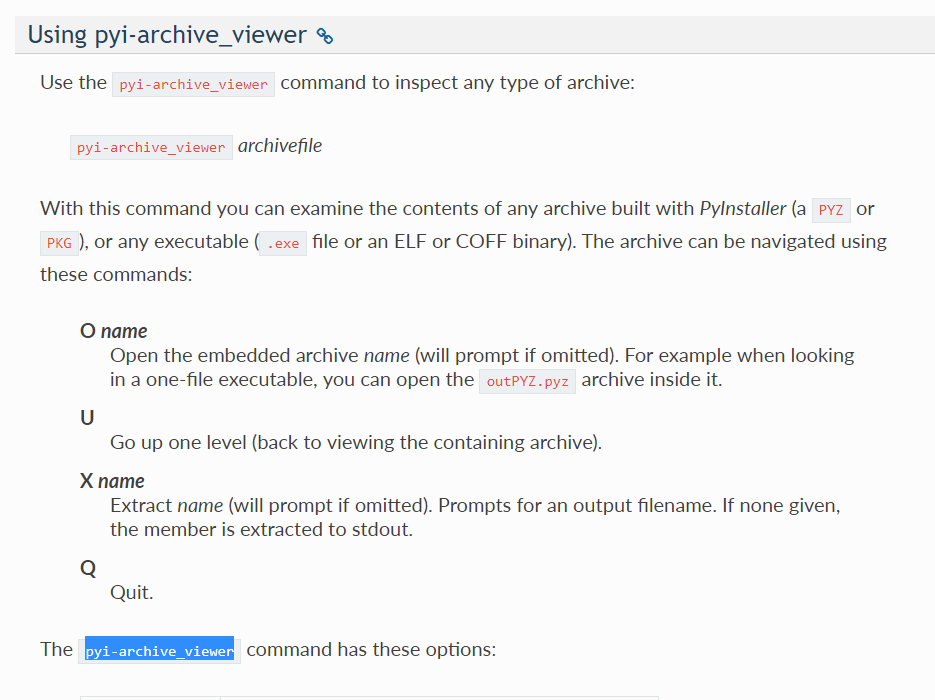Click the highlighted pyi-archive_viewer selection

[159, 651]
